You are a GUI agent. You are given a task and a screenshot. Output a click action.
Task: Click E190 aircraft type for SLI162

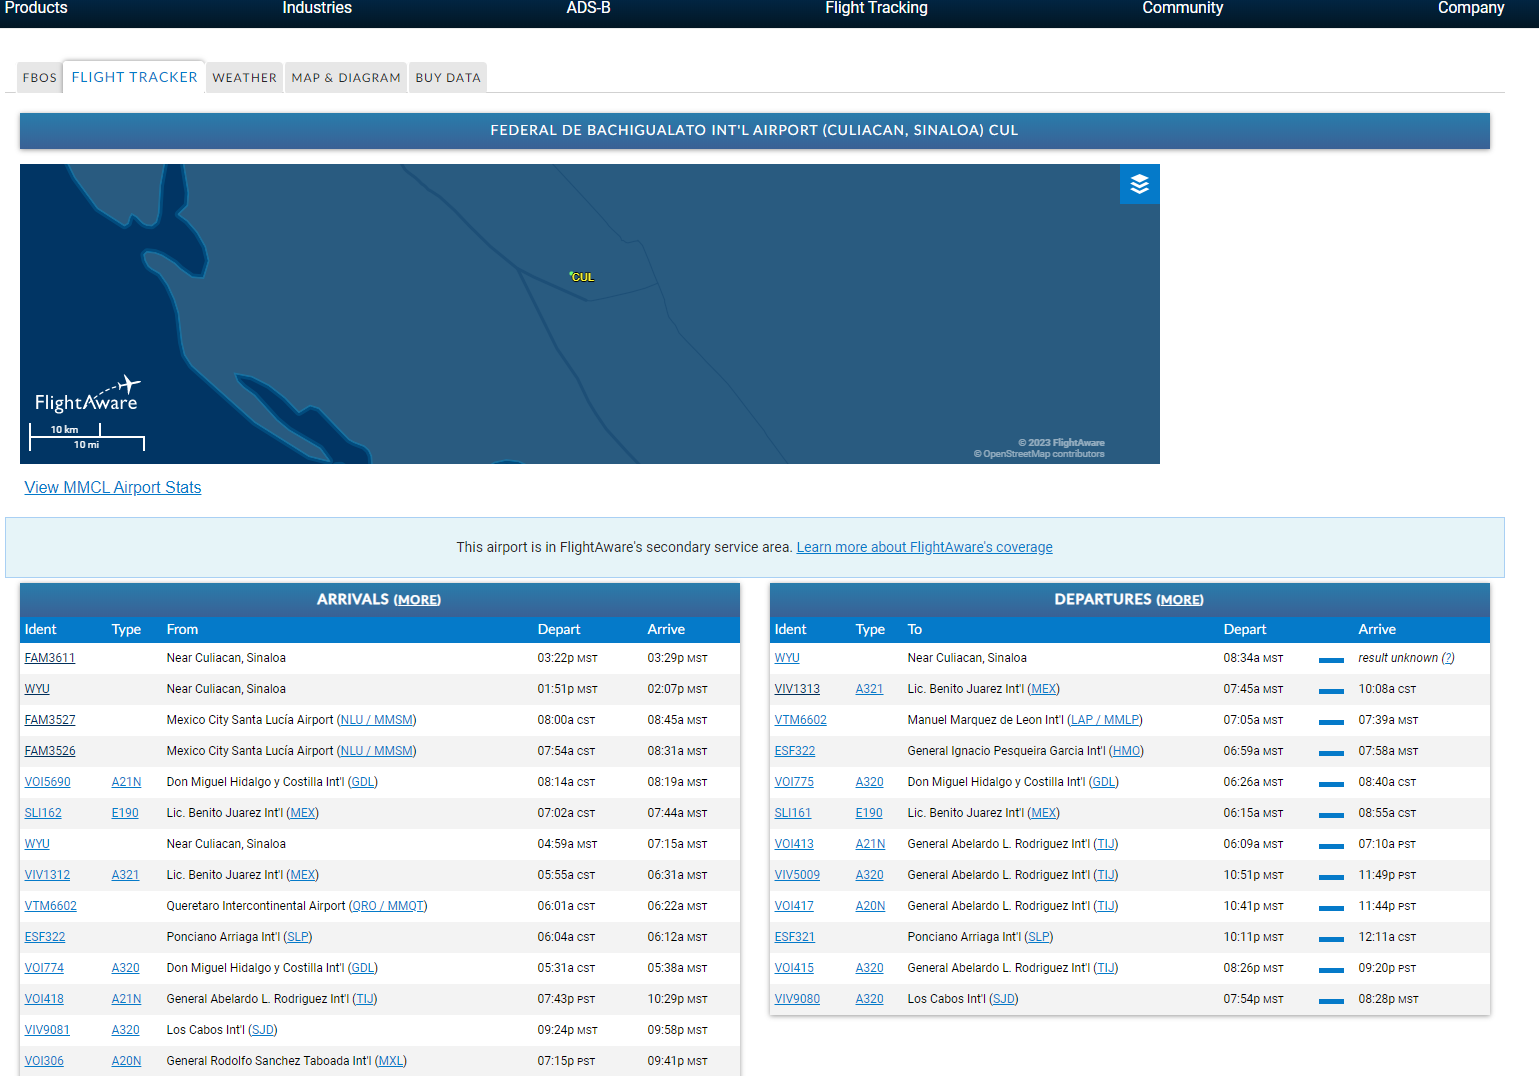(x=125, y=813)
